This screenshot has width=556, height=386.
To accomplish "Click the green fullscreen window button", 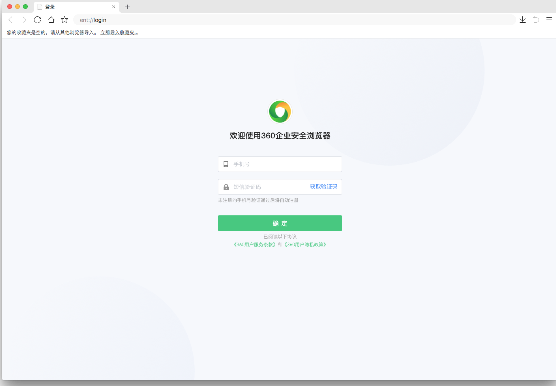I will (x=25, y=7).
